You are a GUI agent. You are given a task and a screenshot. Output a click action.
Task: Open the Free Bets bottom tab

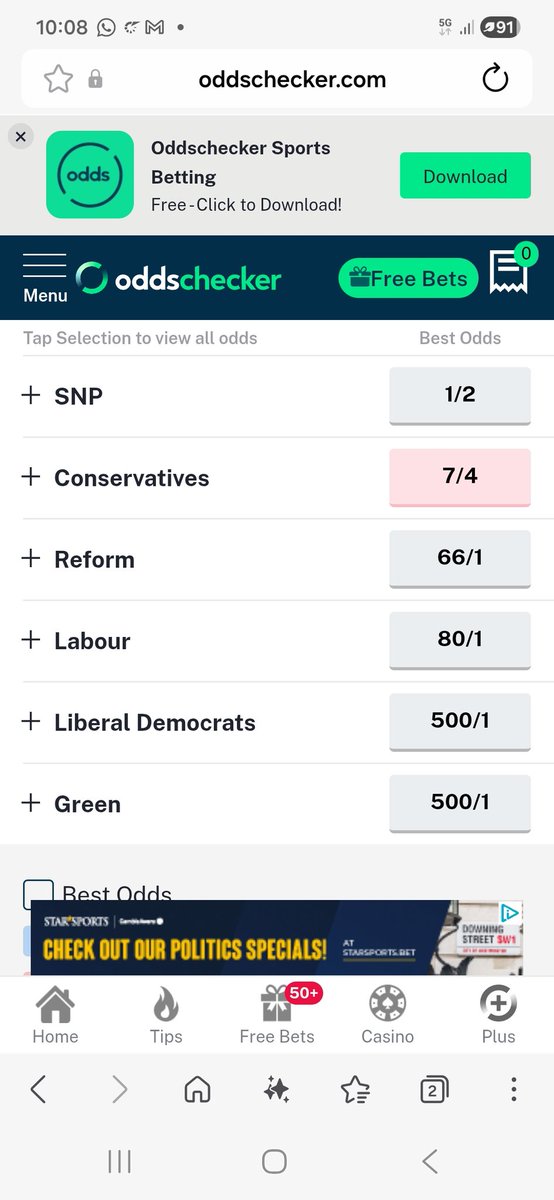point(277,1016)
